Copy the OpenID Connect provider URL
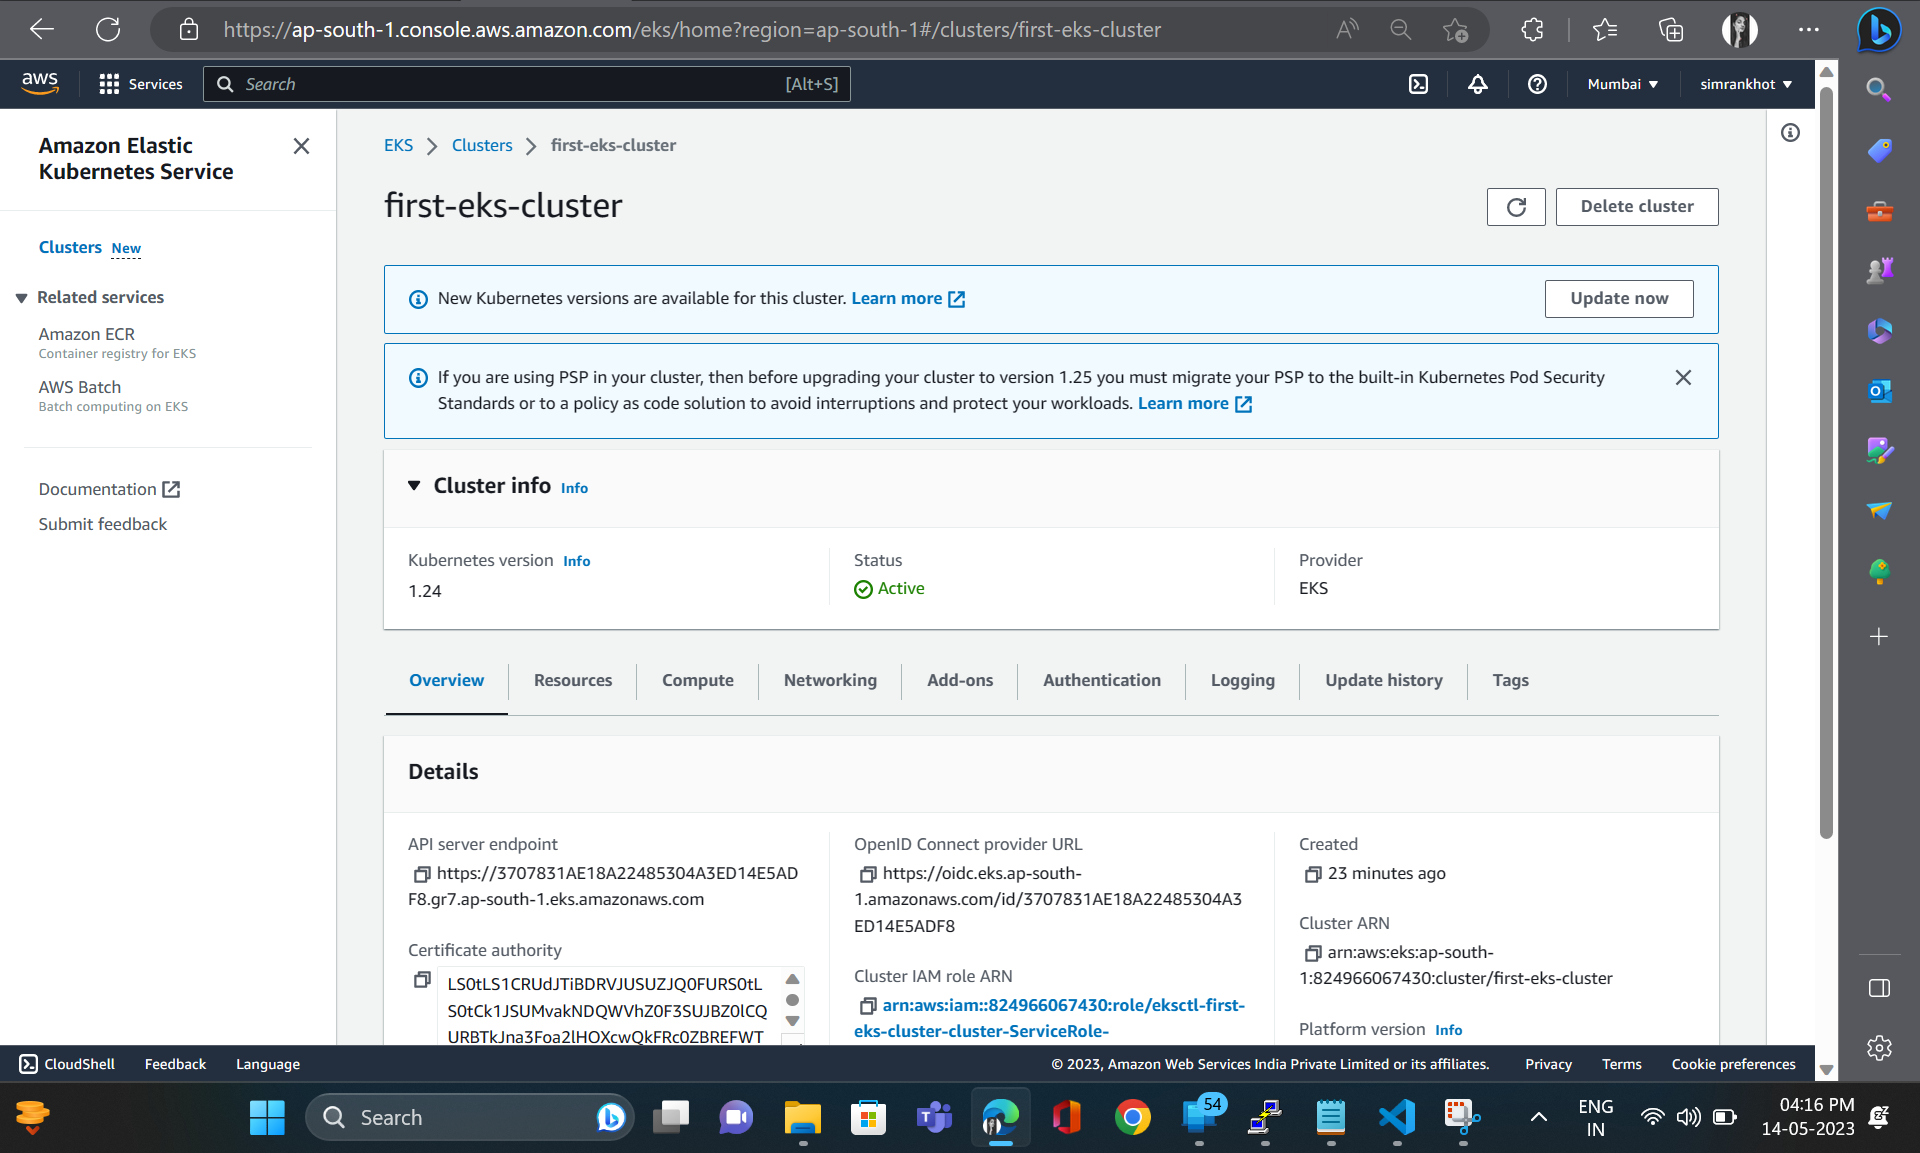The image size is (1920, 1153). coord(866,874)
